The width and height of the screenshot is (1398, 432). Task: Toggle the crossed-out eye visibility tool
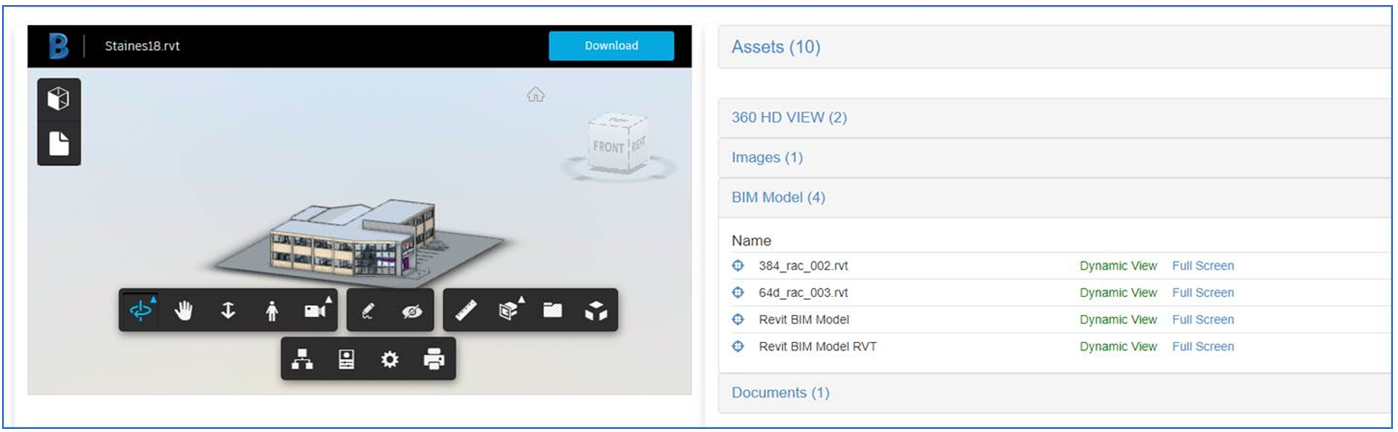click(x=411, y=311)
